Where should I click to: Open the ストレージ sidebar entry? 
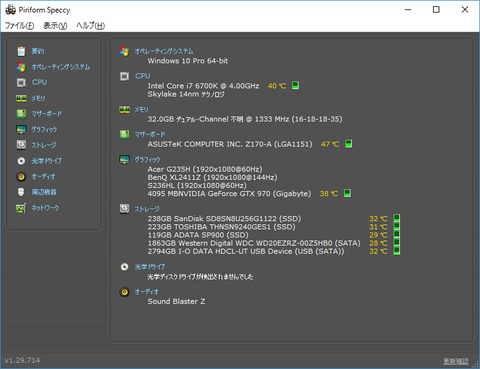44,145
